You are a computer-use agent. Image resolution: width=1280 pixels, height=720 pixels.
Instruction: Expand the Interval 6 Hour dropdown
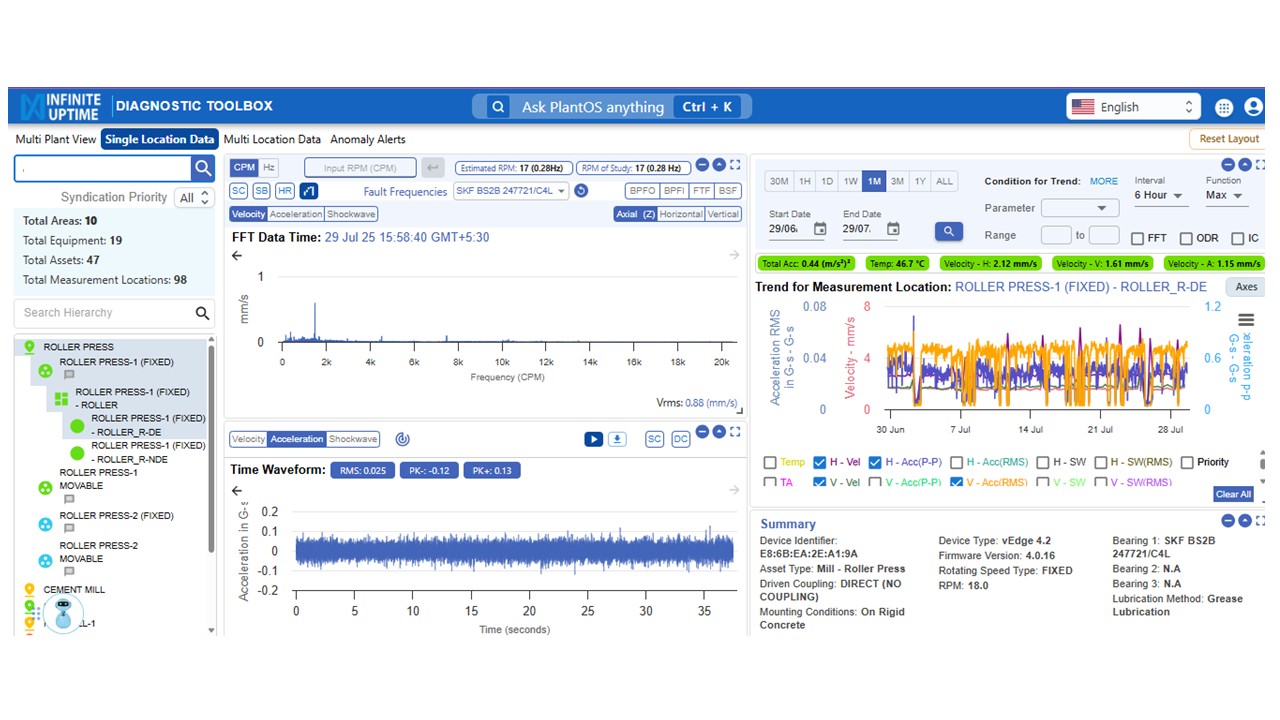1159,196
